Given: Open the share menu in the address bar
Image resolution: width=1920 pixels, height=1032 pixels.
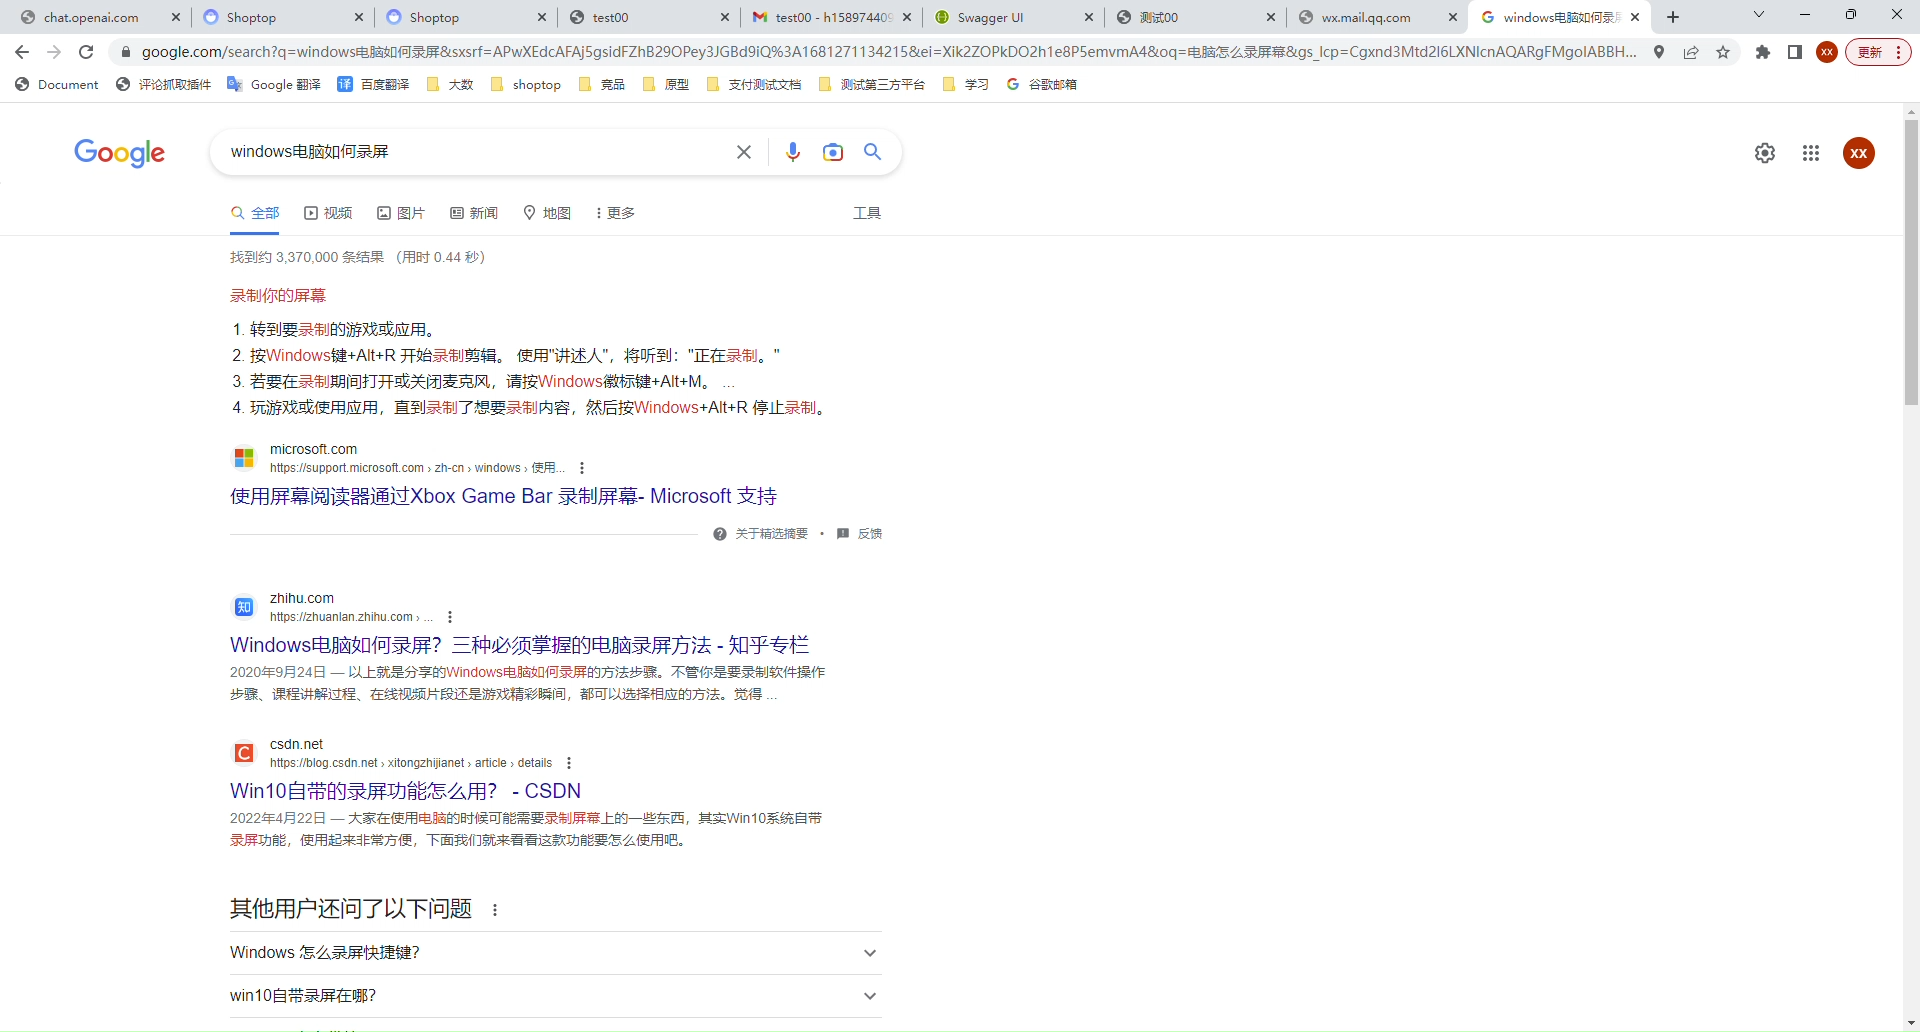Looking at the screenshot, I should [1691, 52].
